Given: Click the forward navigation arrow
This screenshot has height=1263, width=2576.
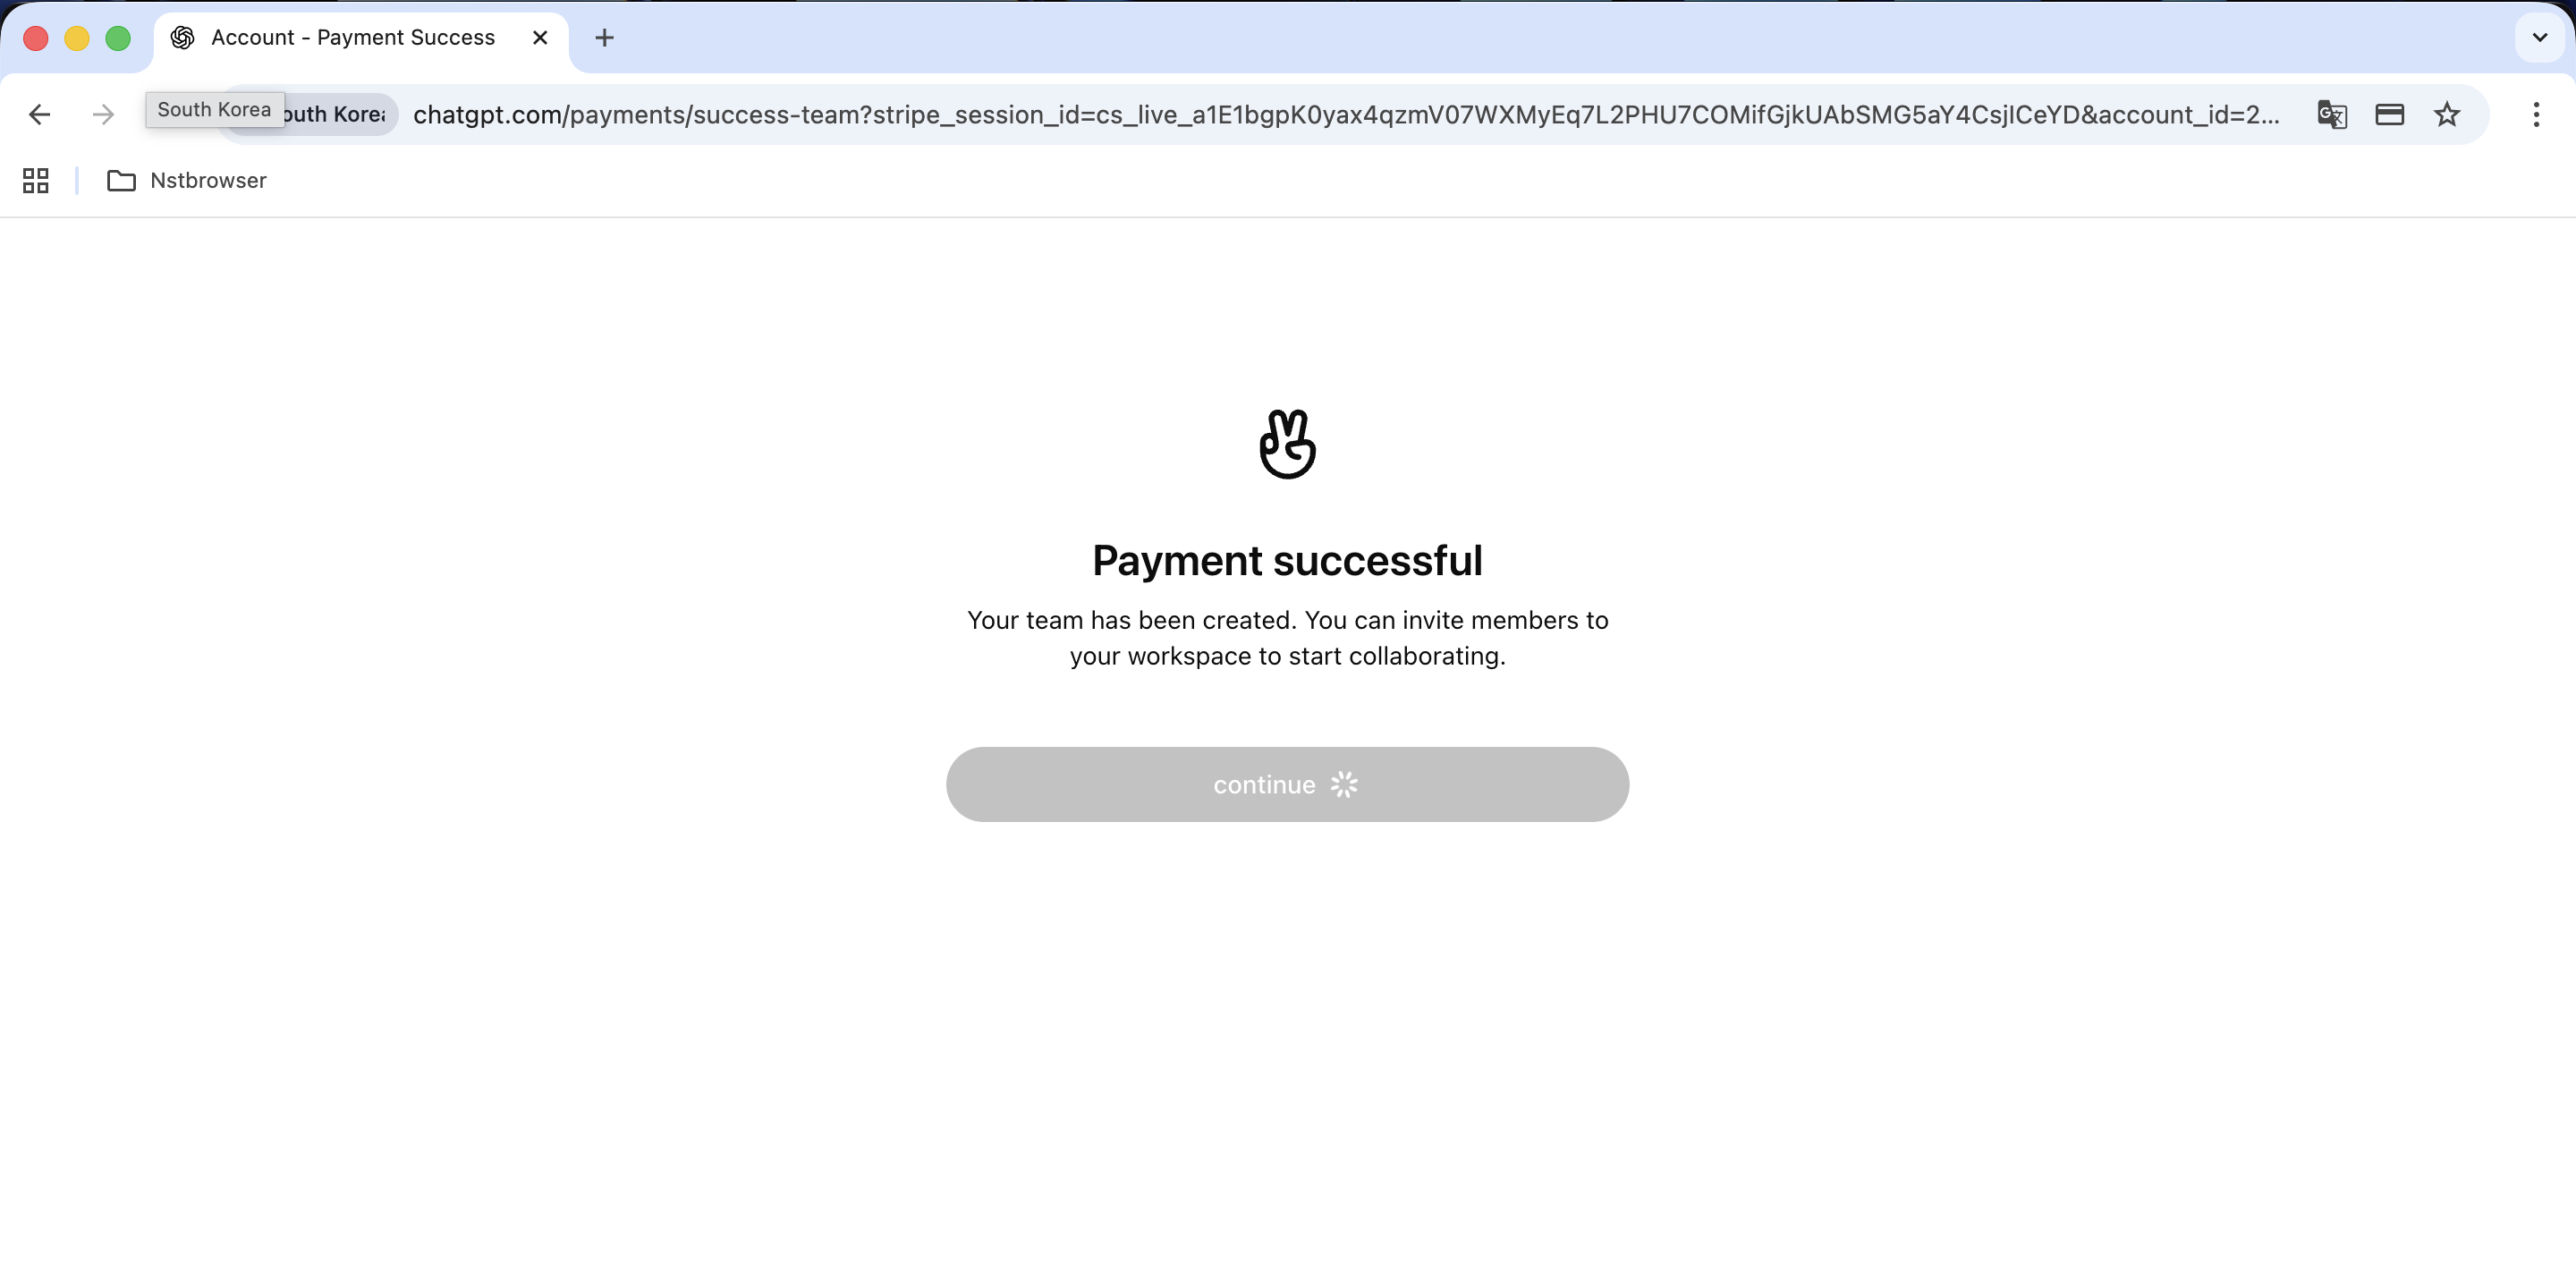Looking at the screenshot, I should pyautogui.click(x=103, y=114).
